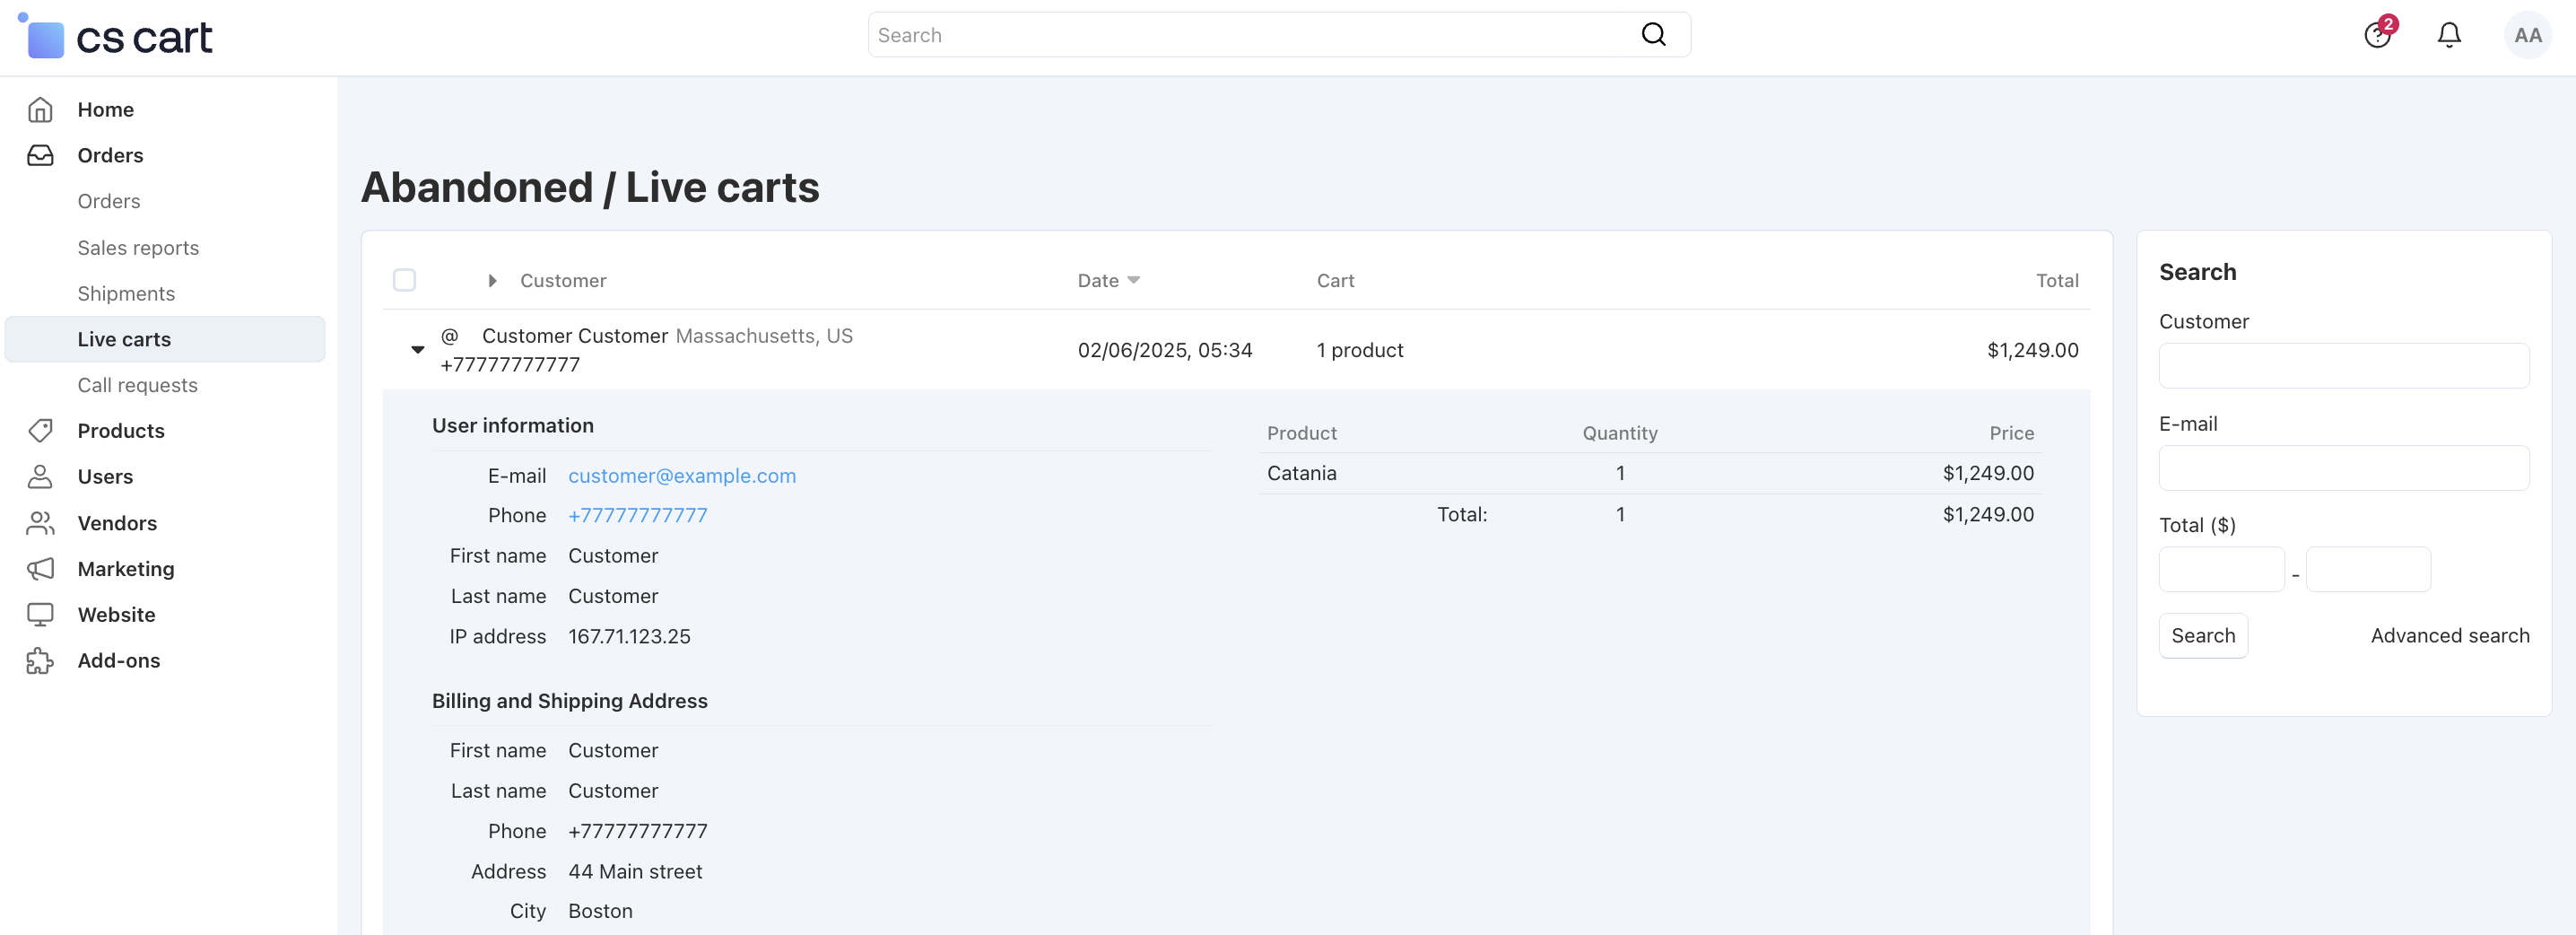Expand all carts with the header arrow
2576x935 pixels.
click(x=492, y=280)
